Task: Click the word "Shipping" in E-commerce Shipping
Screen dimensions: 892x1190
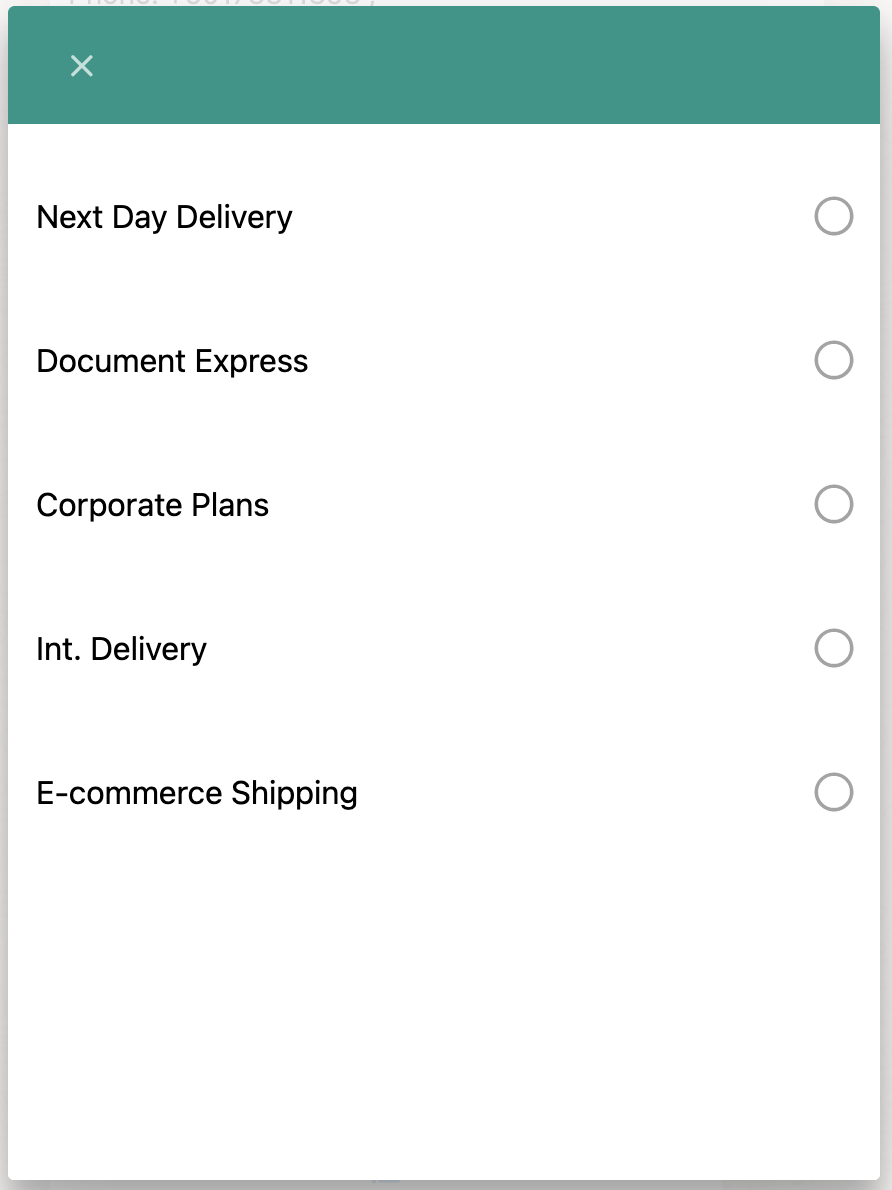Action: [294, 793]
